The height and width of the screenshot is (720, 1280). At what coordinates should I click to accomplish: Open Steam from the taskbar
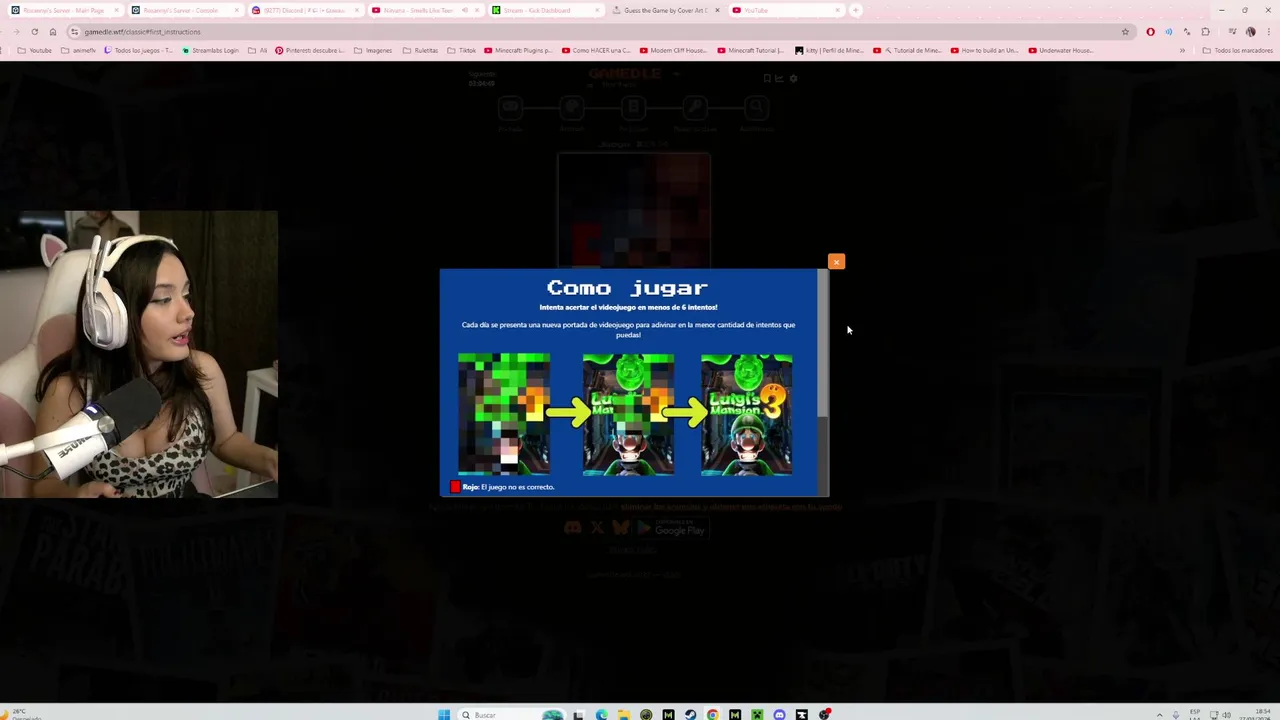pos(690,714)
